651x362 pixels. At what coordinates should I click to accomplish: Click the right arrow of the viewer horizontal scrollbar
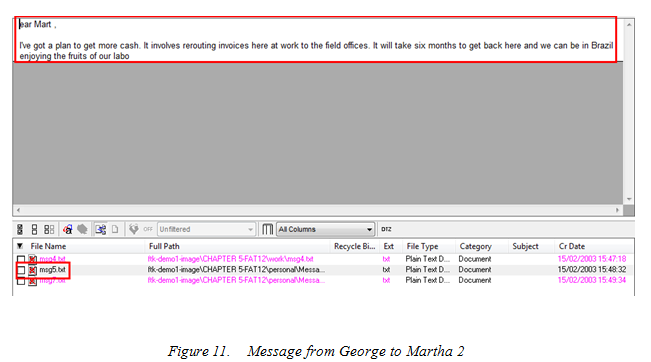[x=617, y=210]
